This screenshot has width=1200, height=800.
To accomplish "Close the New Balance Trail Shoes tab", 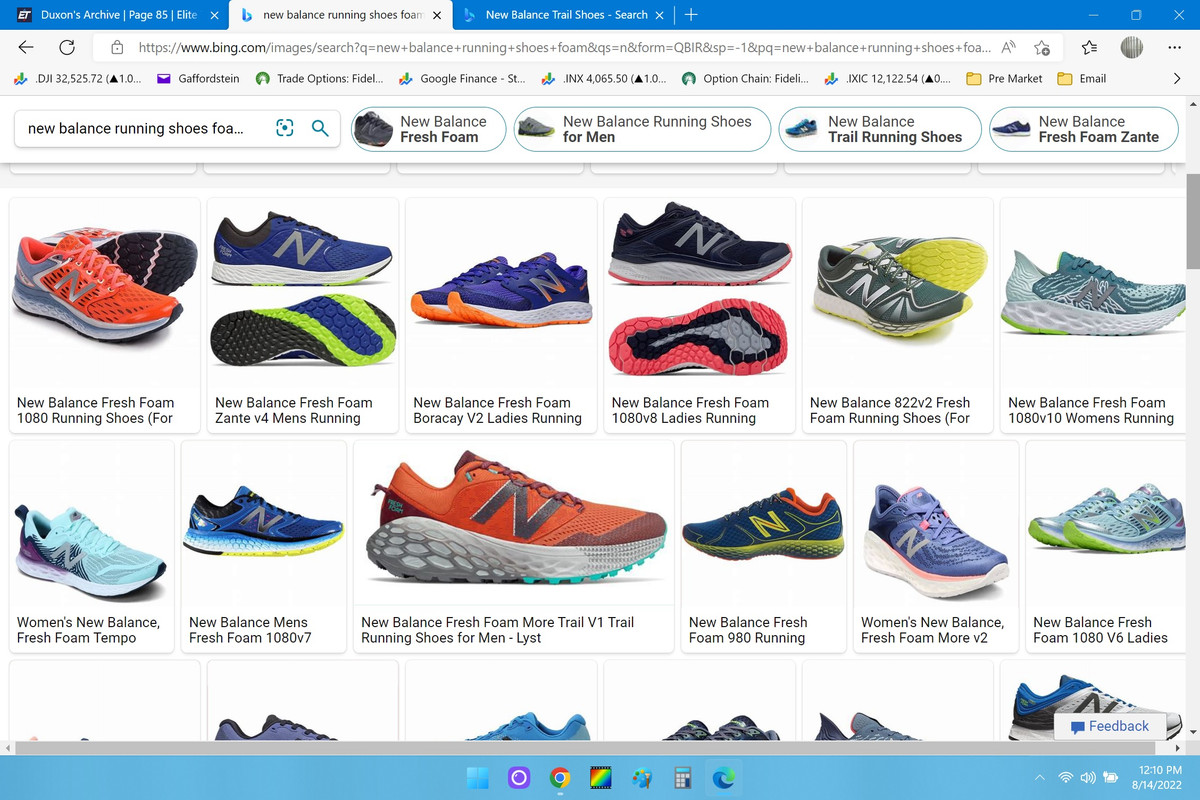I will pos(659,15).
